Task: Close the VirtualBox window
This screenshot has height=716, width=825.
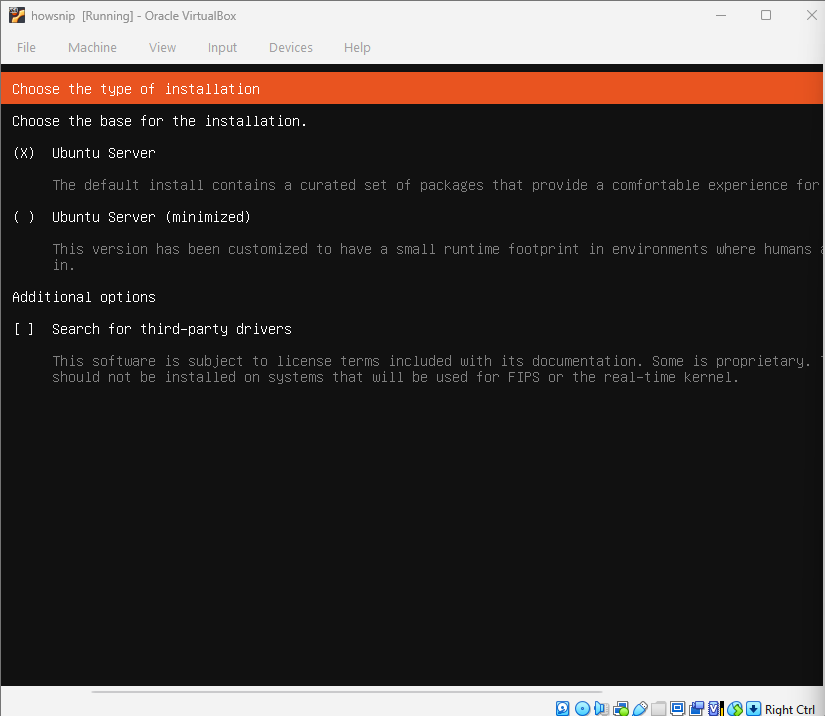Action: point(812,15)
